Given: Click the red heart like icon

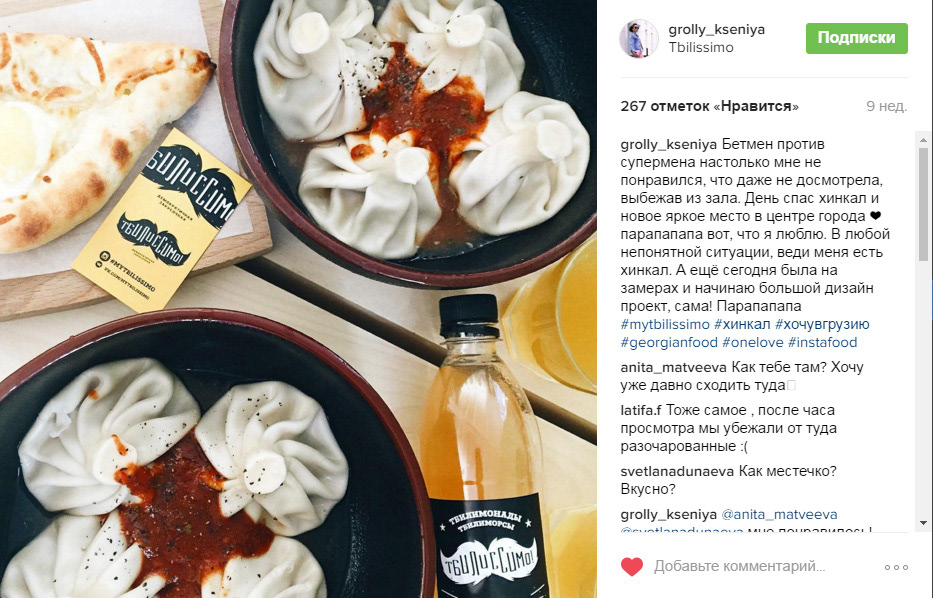Looking at the screenshot, I should [632, 566].
